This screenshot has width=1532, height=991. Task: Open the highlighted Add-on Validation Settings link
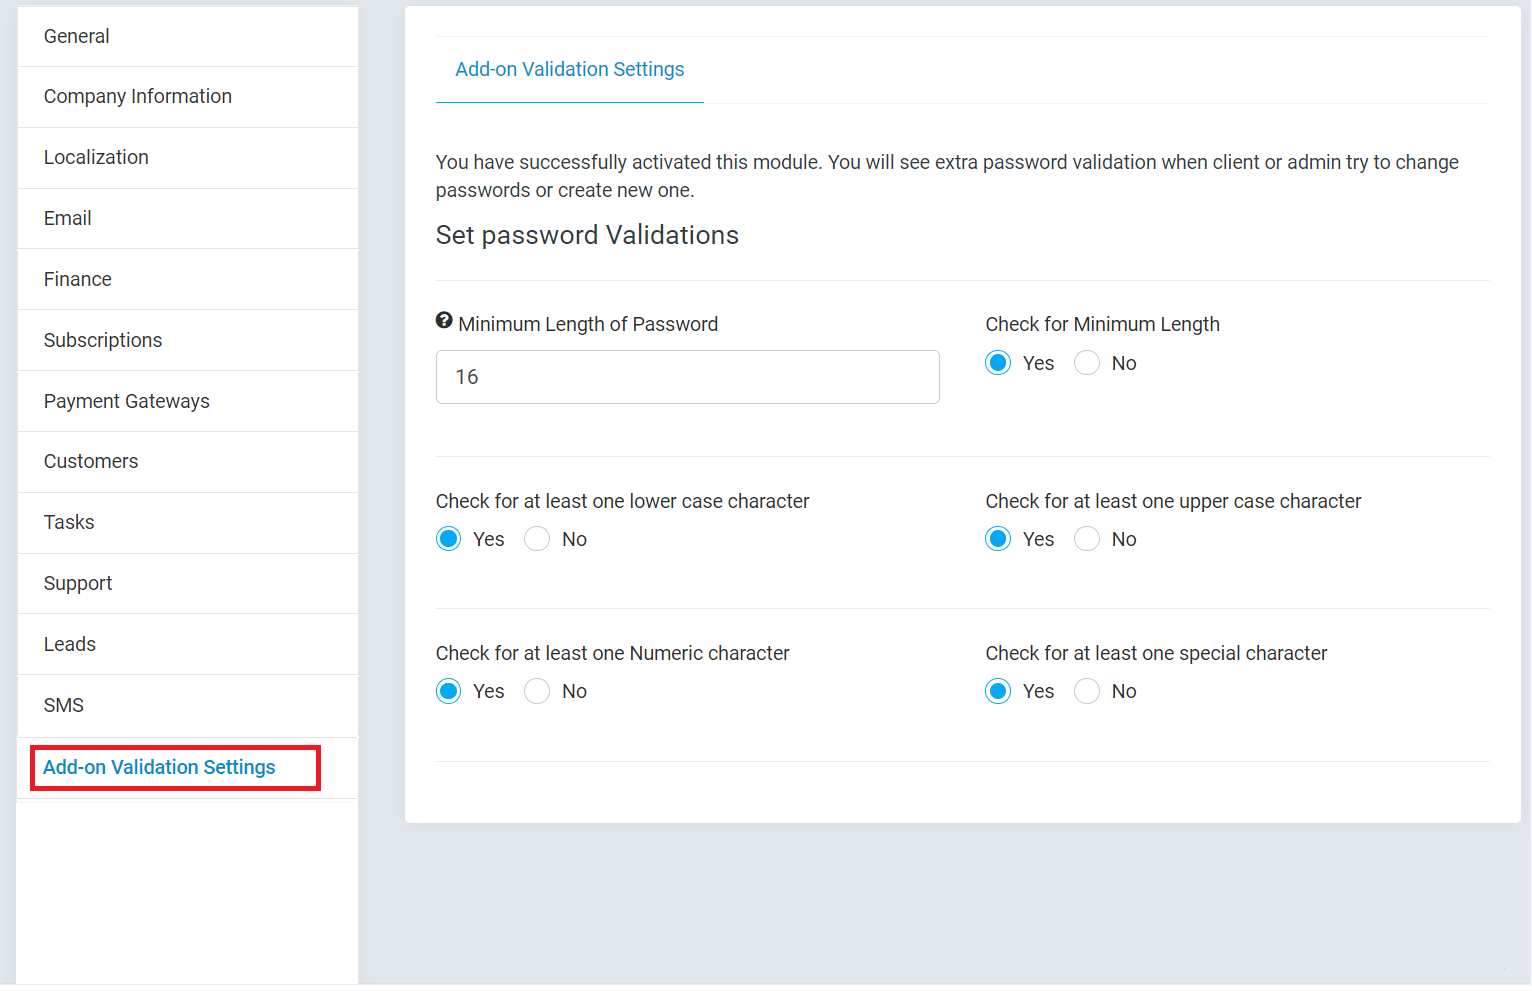click(159, 767)
